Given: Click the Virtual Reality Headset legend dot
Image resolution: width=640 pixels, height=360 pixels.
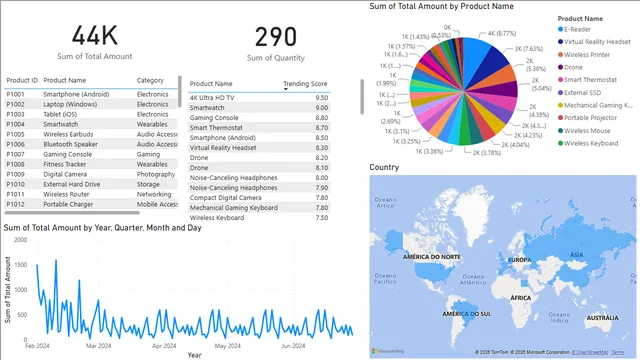Looking at the screenshot, I should pyautogui.click(x=560, y=42).
